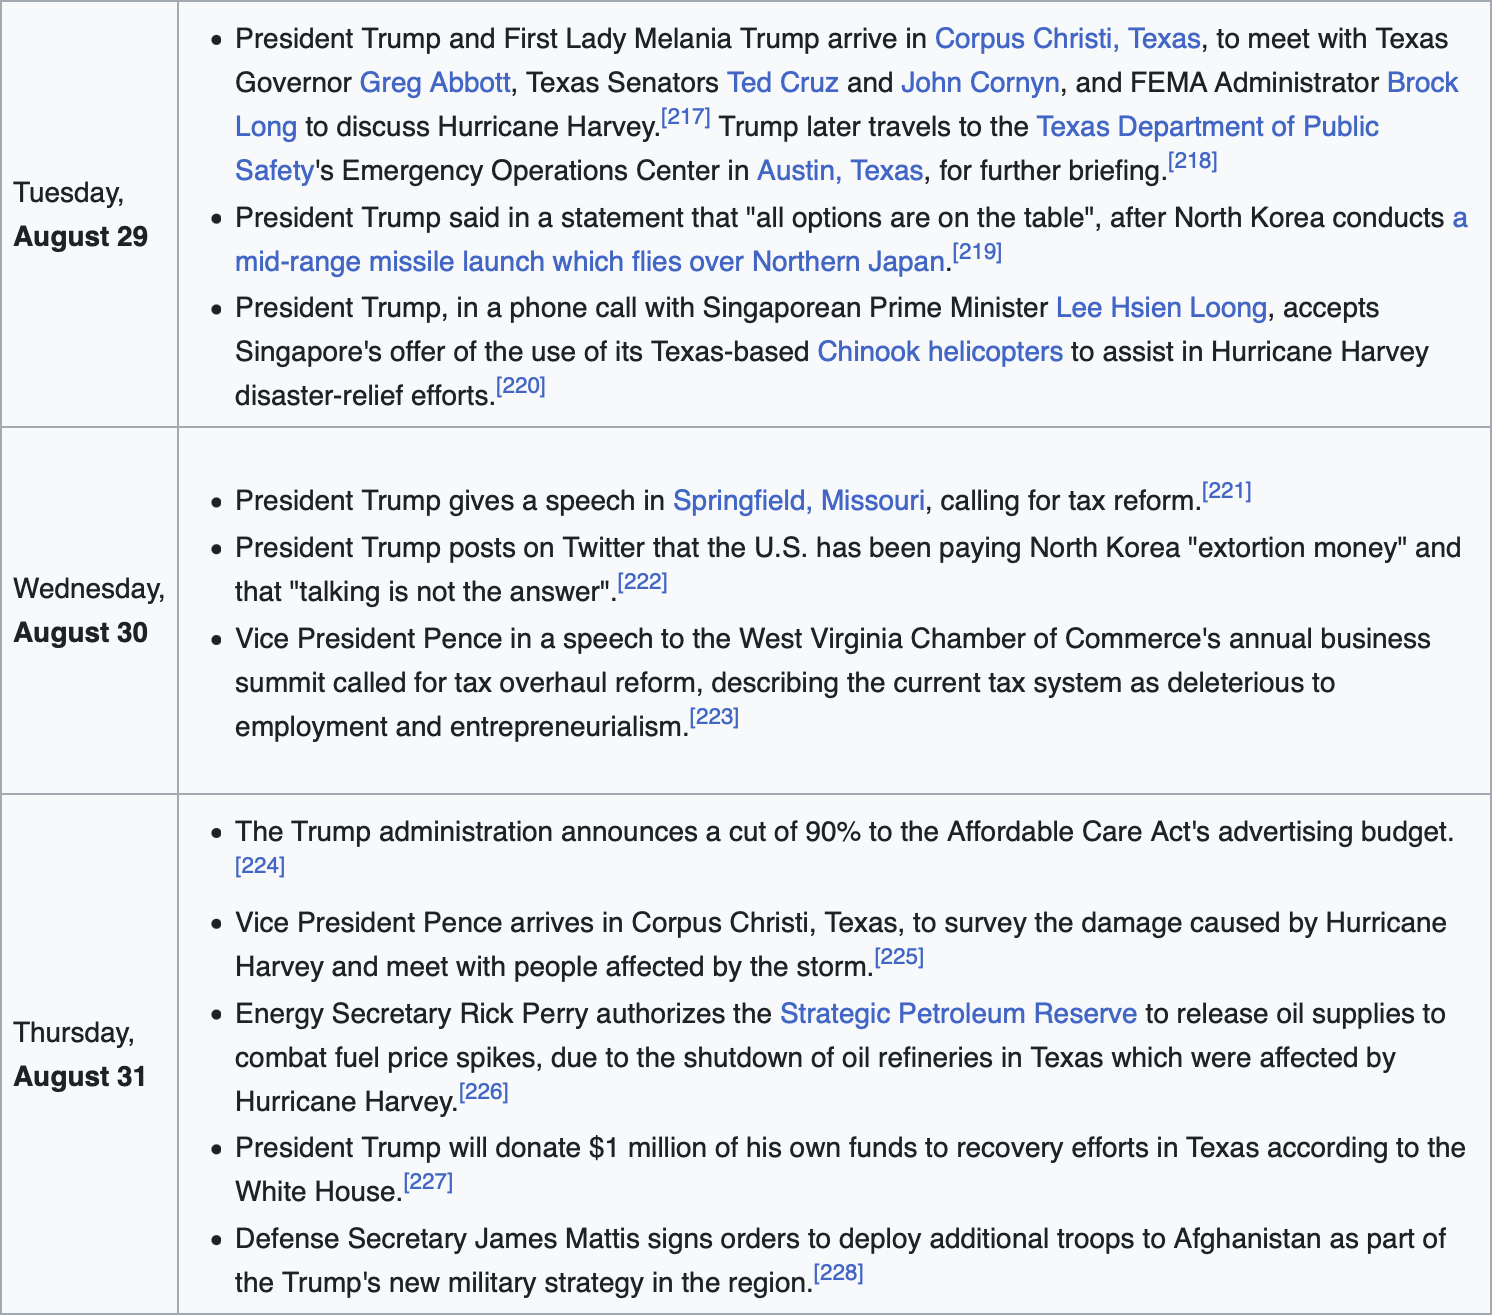The width and height of the screenshot is (1492, 1316).
Task: Open the Greg Abbott link
Action: pyautogui.click(x=435, y=83)
